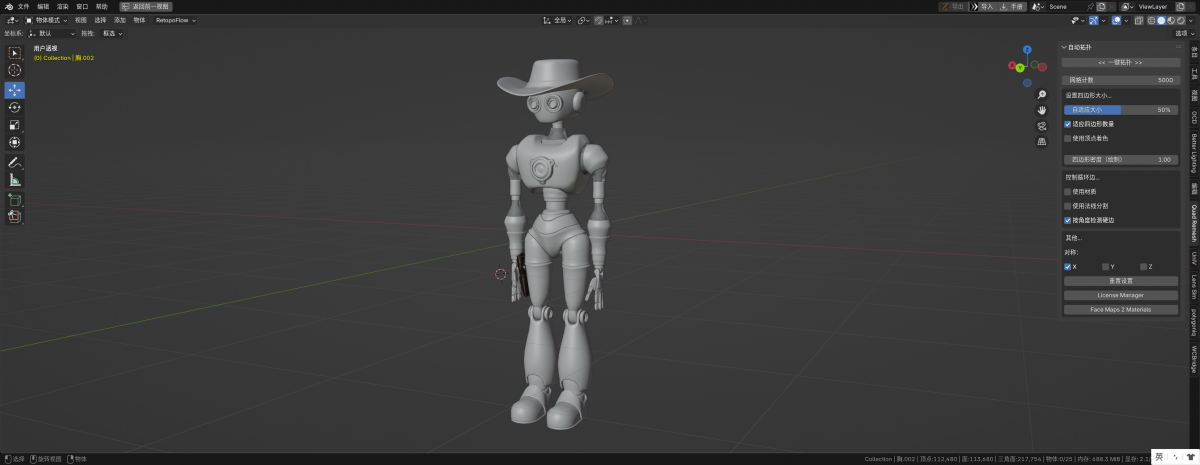Select solid viewport shading
The width and height of the screenshot is (1200, 465).
tap(1161, 20)
